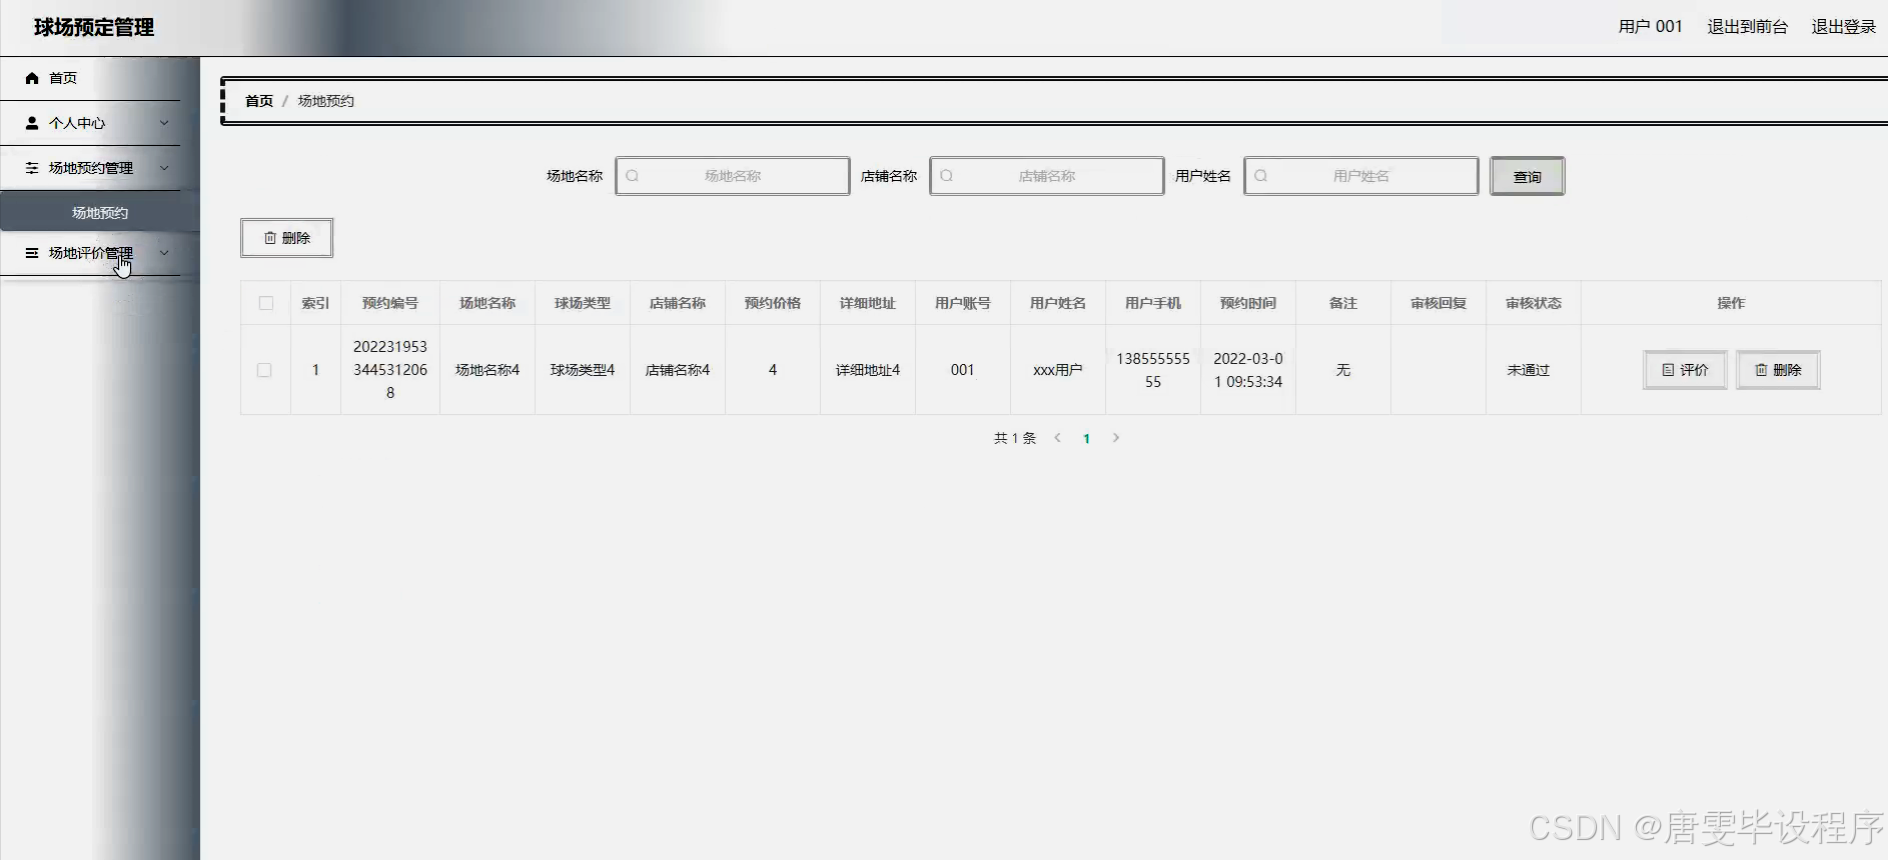This screenshot has width=1888, height=860.
Task: Expand 场地评价管理 menu chevron
Action: click(x=164, y=253)
